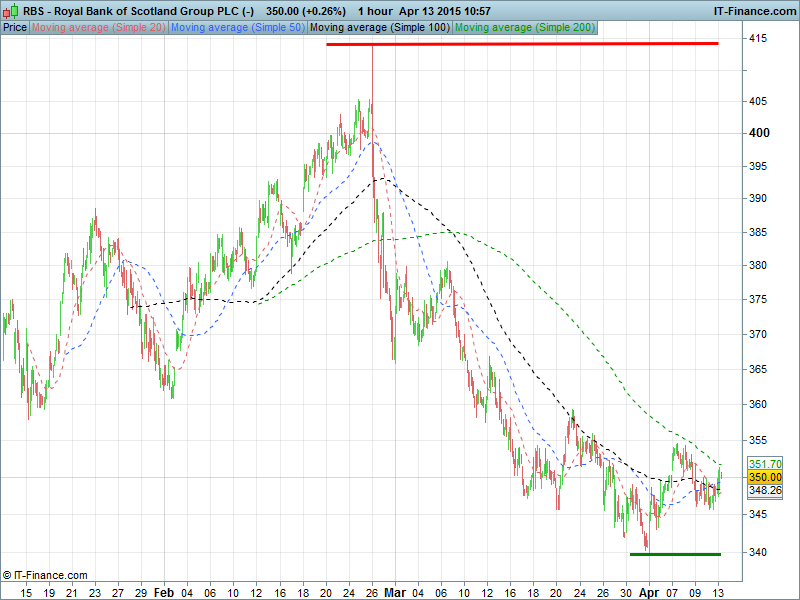Click the red horizontal resistance line
This screenshot has width=800, height=600.
coord(522,44)
